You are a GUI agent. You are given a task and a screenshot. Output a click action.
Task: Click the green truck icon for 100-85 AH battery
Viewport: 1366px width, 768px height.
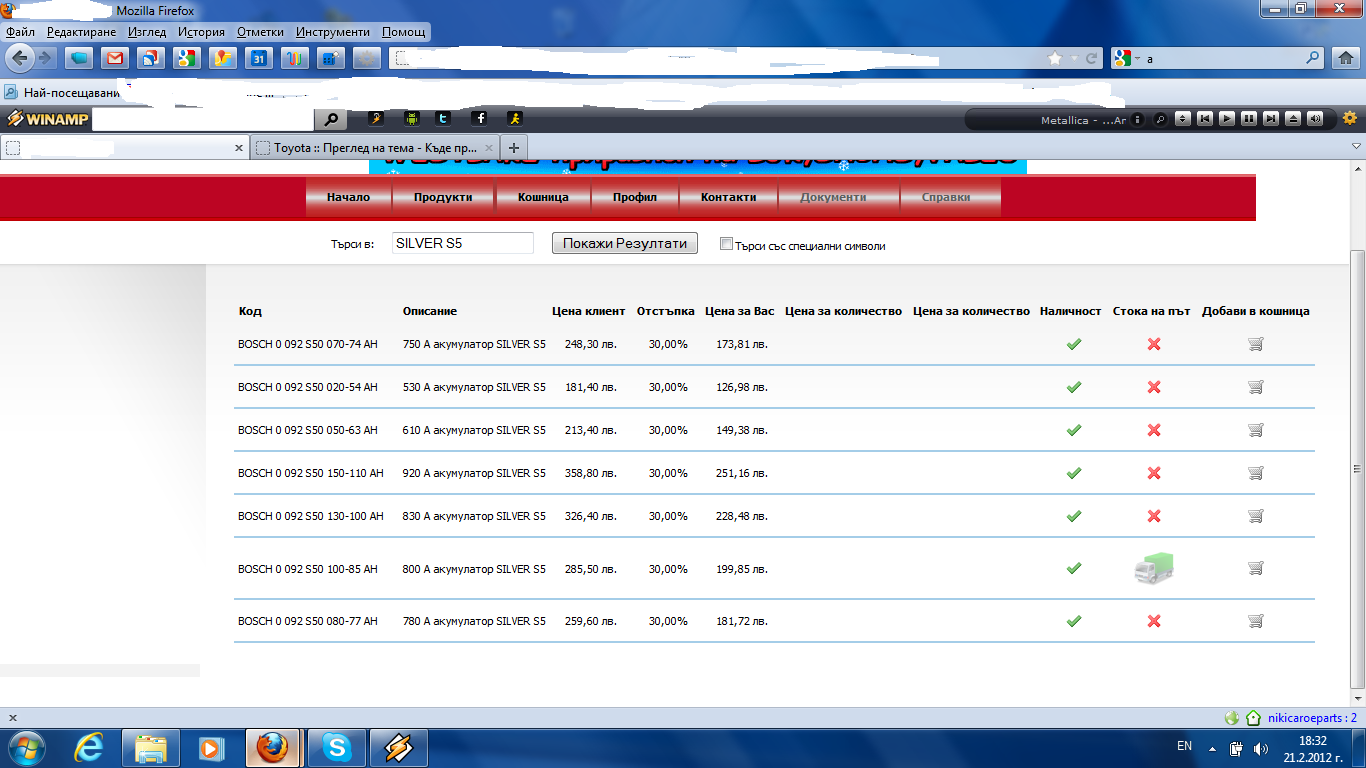tap(1153, 568)
